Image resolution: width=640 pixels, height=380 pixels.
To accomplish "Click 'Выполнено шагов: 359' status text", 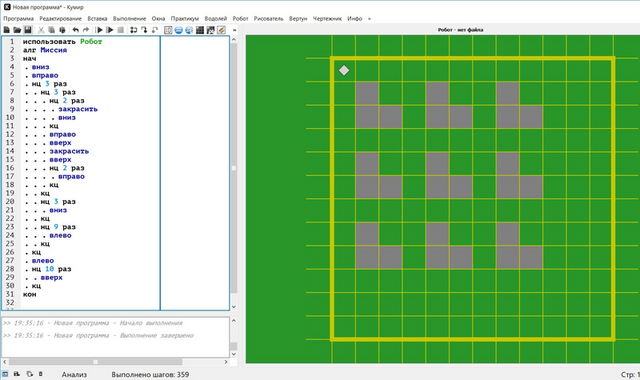I will click(x=150, y=374).
